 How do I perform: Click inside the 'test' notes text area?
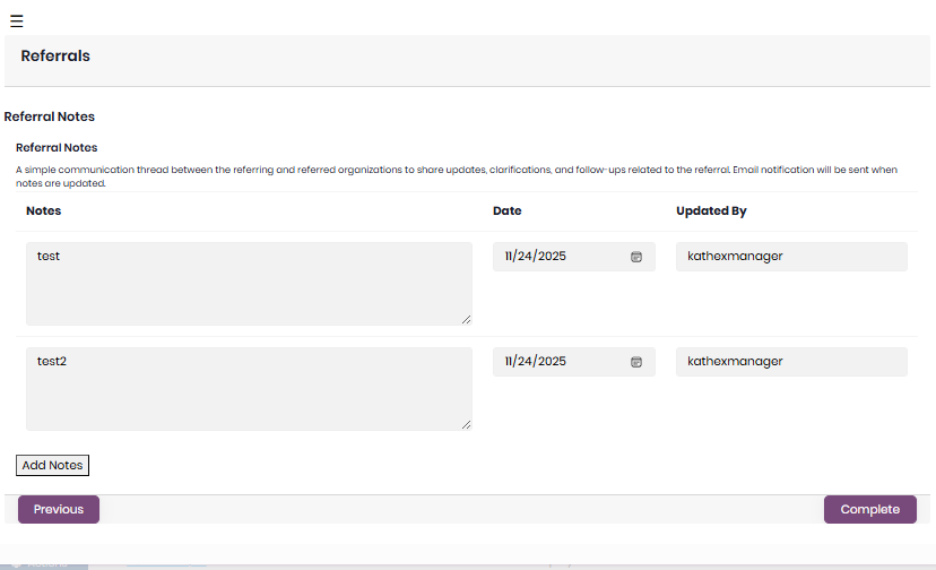pyautogui.click(x=248, y=283)
